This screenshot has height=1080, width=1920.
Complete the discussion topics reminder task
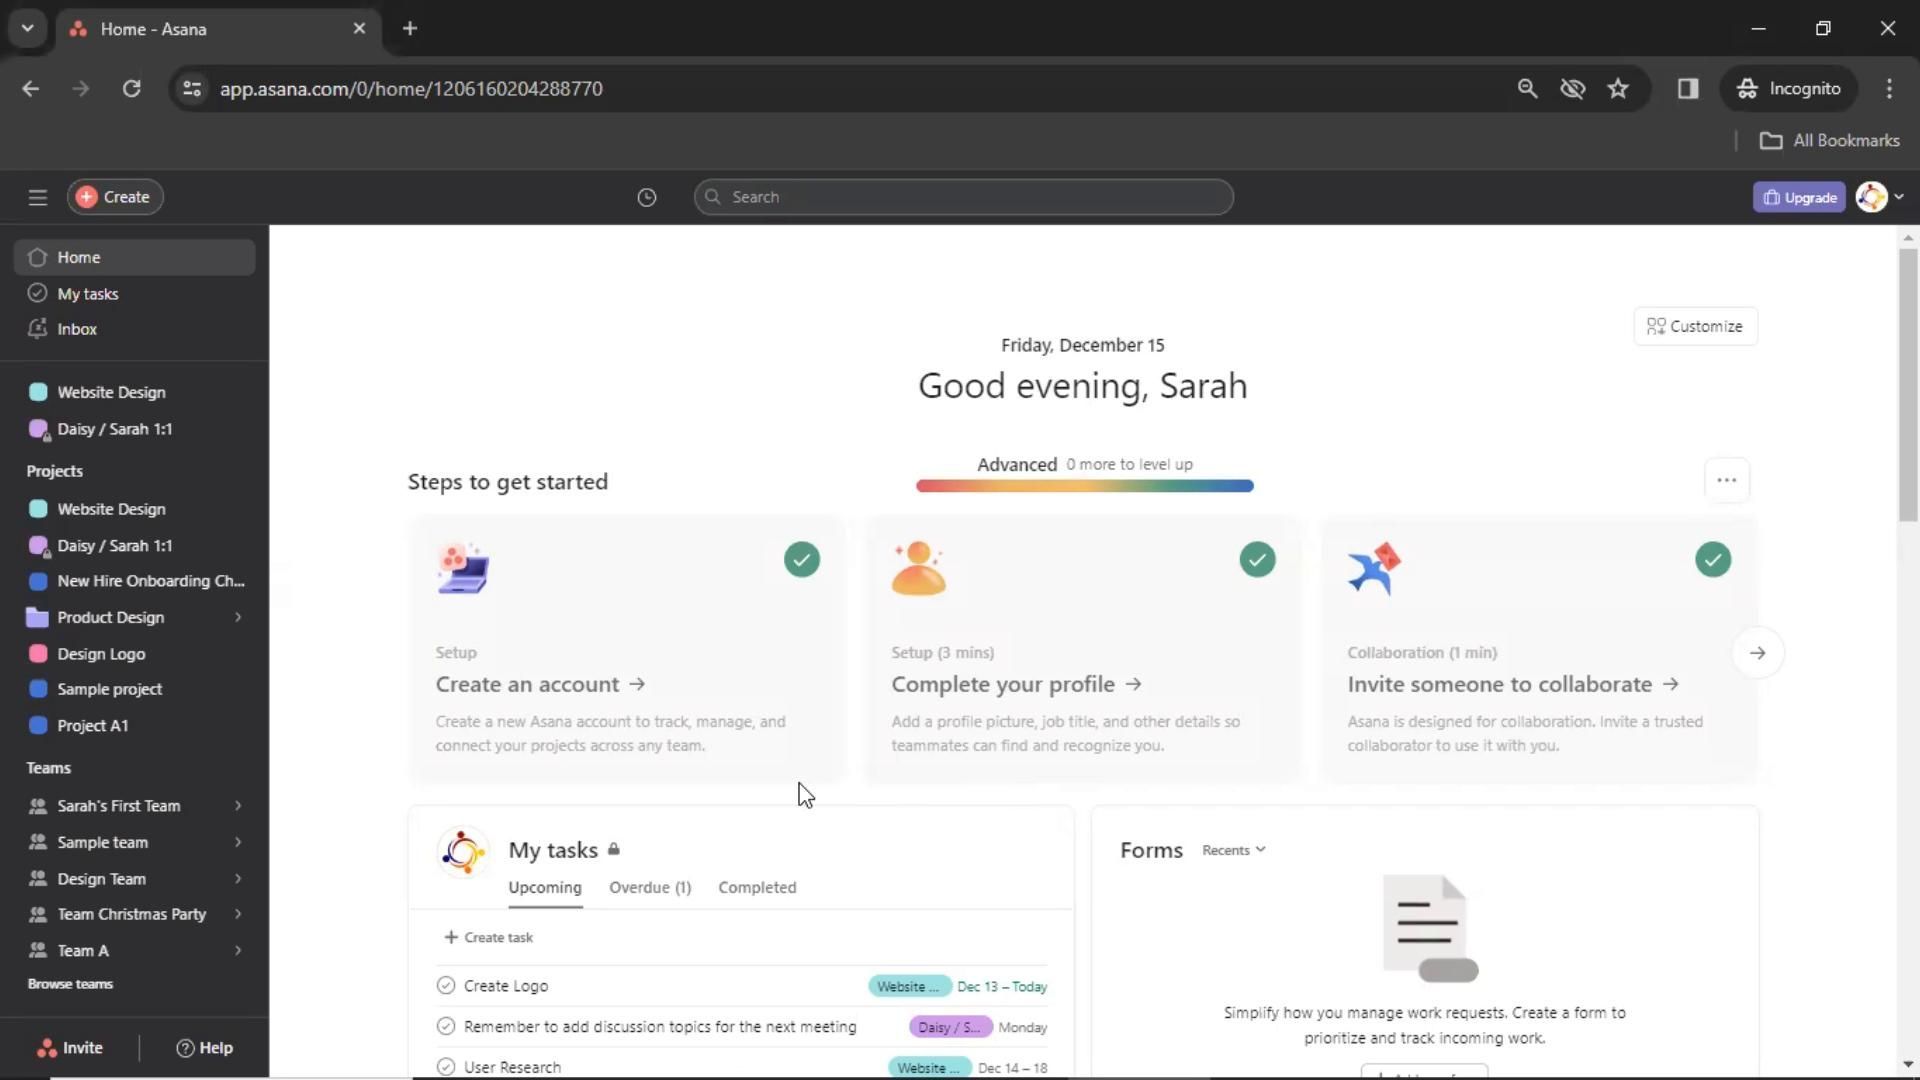(446, 1027)
